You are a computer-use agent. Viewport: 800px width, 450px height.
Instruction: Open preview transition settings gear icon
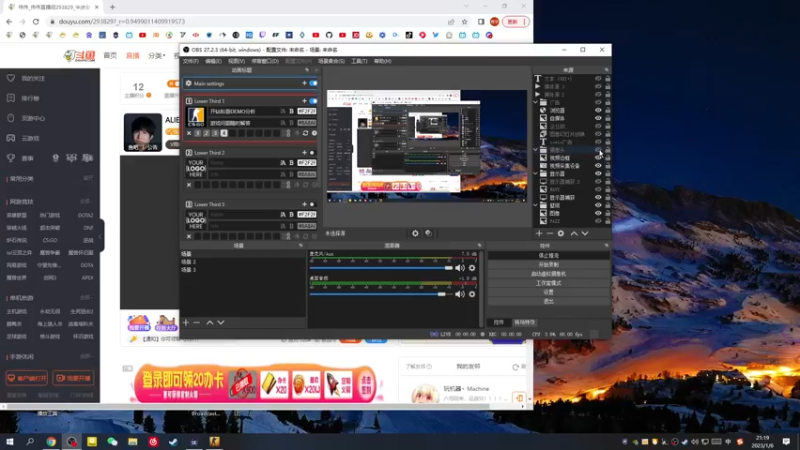416,233
